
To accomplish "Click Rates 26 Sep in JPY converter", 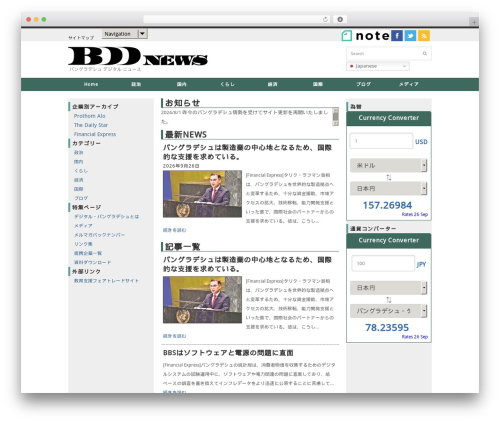I will coord(415,337).
